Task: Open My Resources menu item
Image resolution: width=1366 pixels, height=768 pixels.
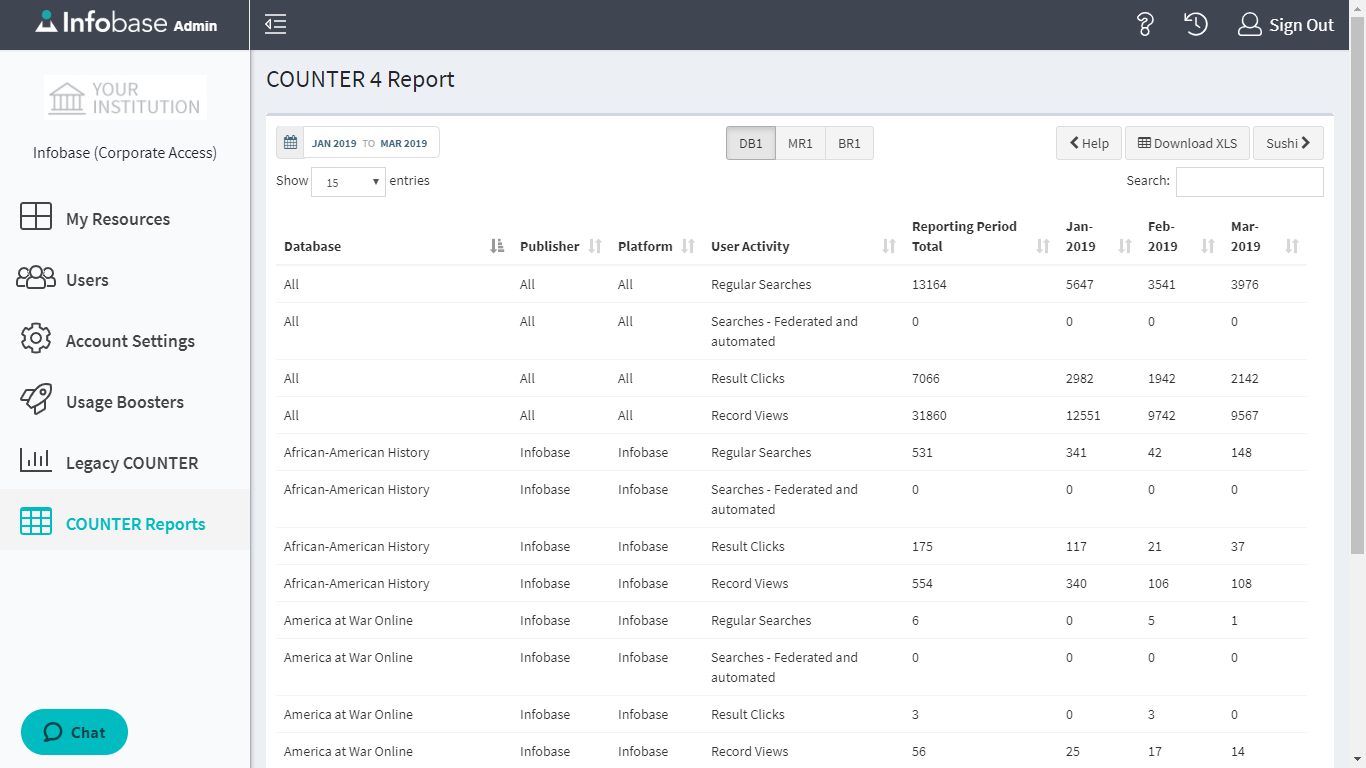Action: (125, 219)
